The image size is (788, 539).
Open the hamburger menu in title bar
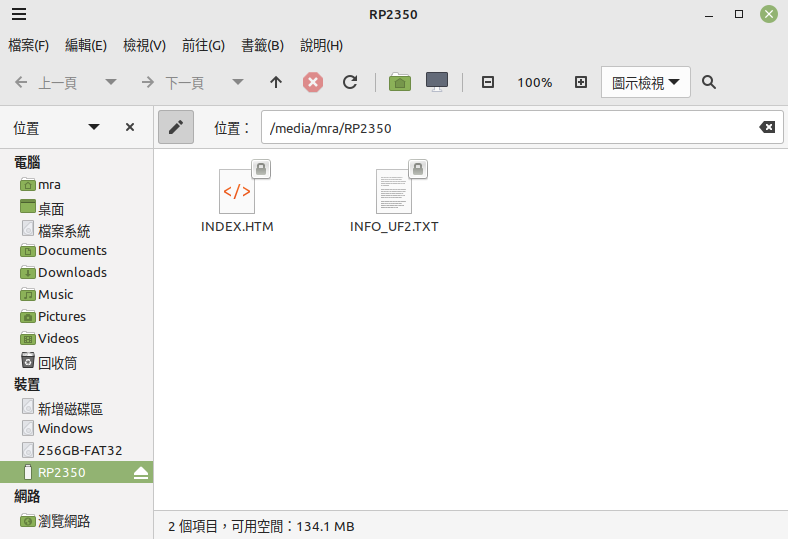point(19,14)
